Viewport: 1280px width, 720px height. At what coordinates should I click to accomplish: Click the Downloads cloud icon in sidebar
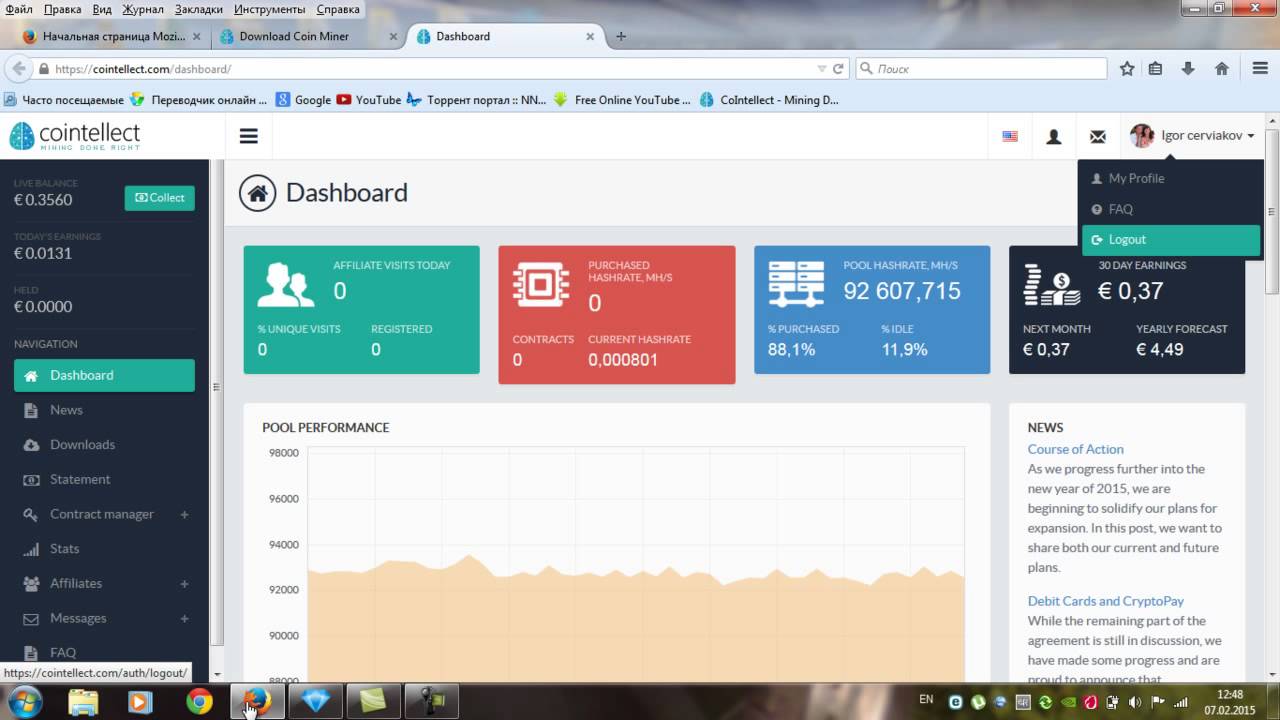click(x=30, y=445)
